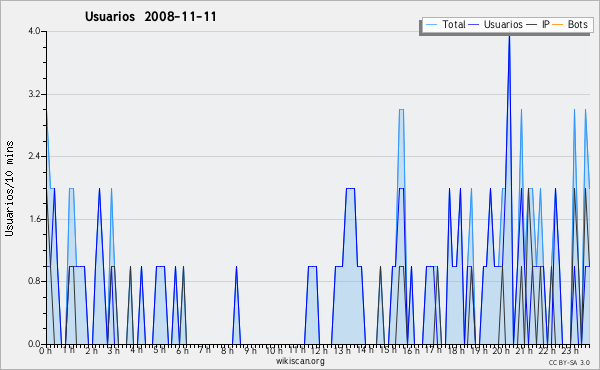Click the "4 h" x-axis label
Screen dimensions: 600x370
pyautogui.click(x=136, y=350)
